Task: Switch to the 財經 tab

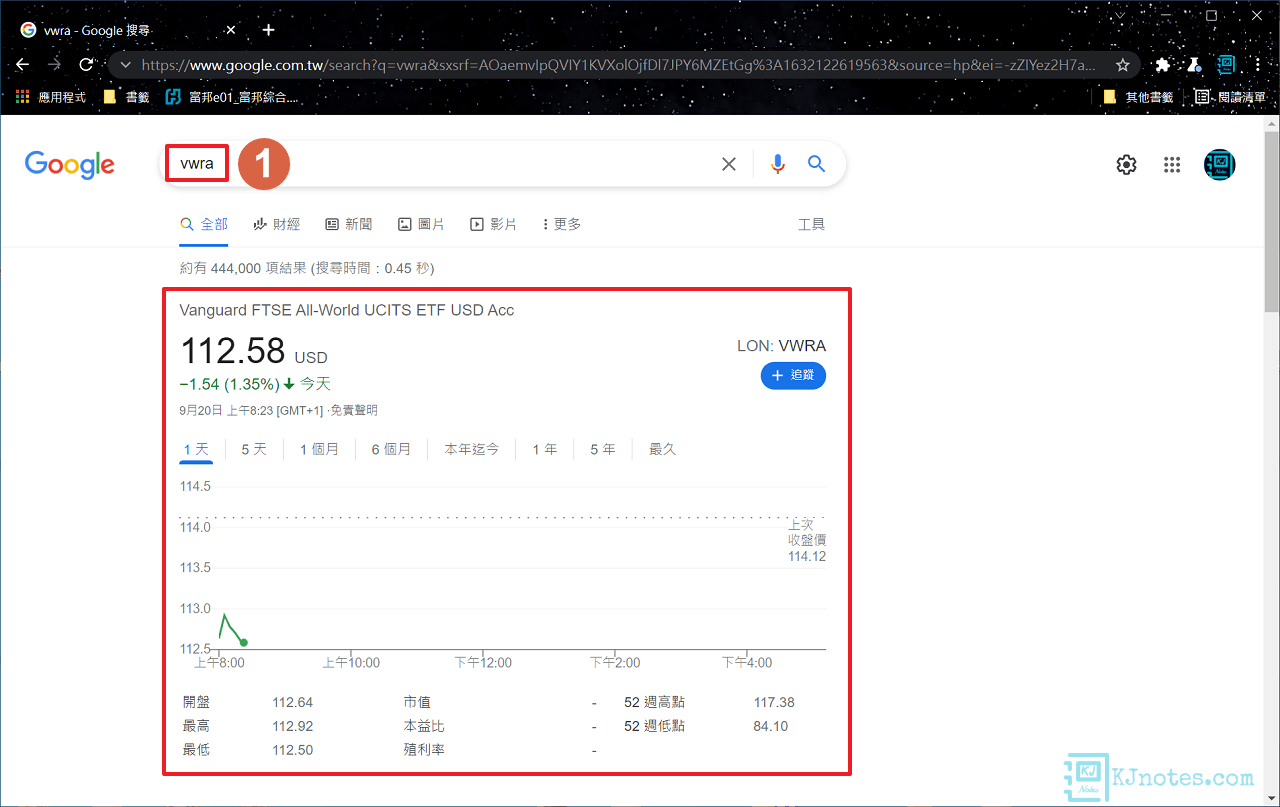Action: click(x=277, y=225)
